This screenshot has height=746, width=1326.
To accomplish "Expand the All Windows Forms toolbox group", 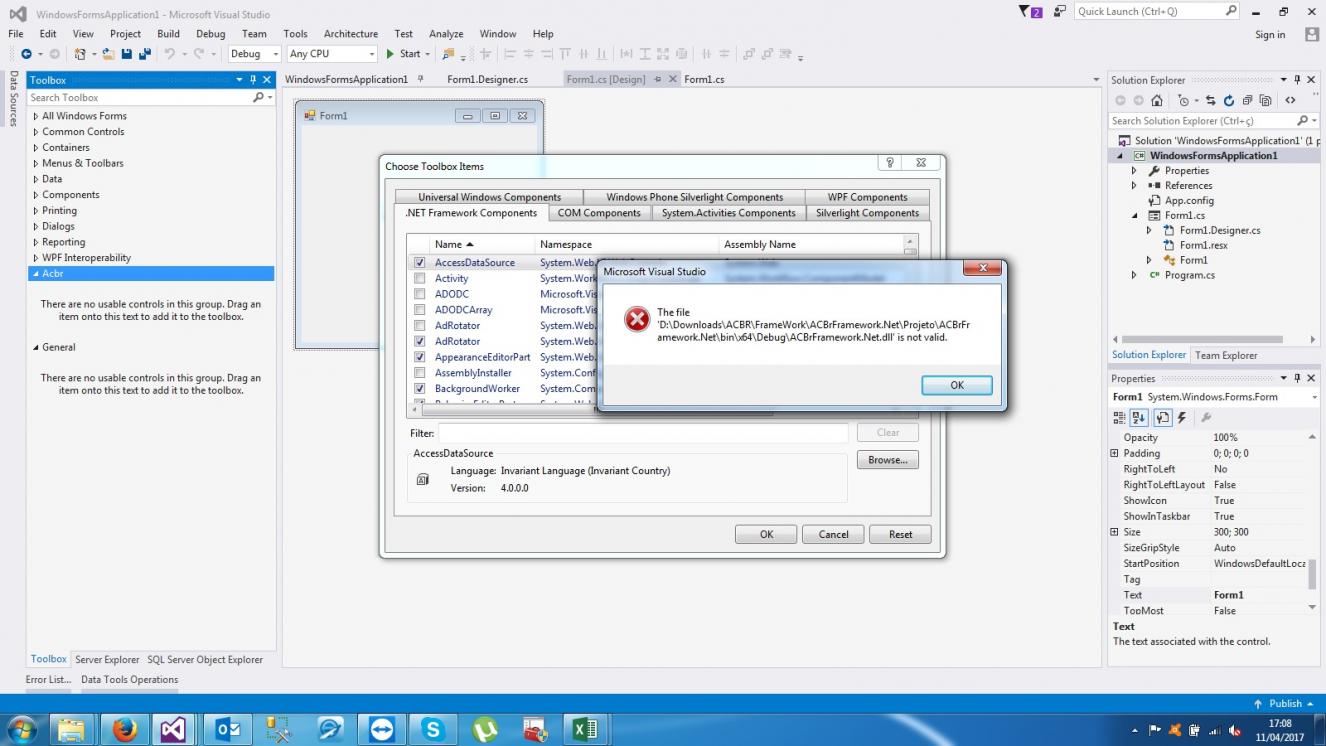I will [36, 116].
